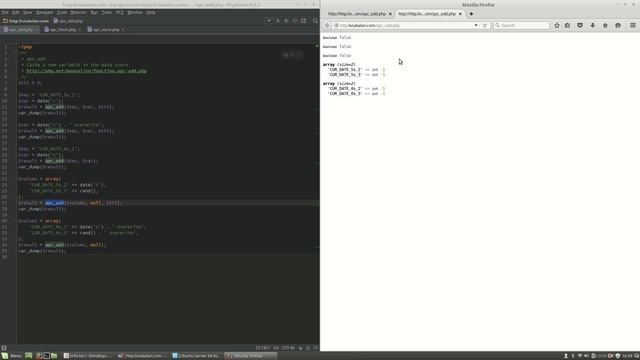Click the show desktop icon on the taskbar

(29, 356)
